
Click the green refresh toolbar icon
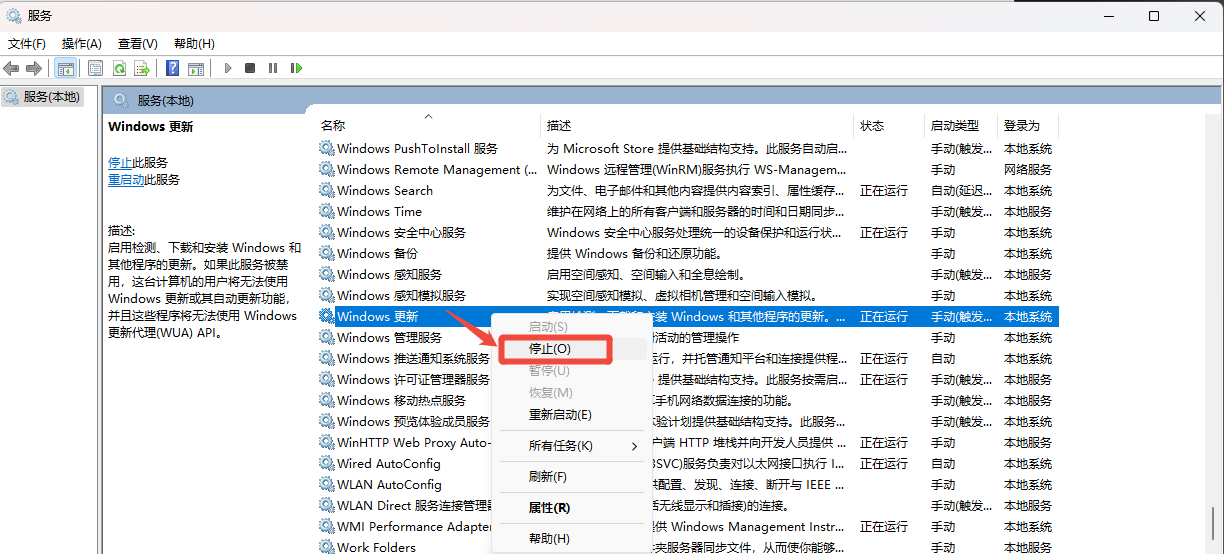coord(119,68)
